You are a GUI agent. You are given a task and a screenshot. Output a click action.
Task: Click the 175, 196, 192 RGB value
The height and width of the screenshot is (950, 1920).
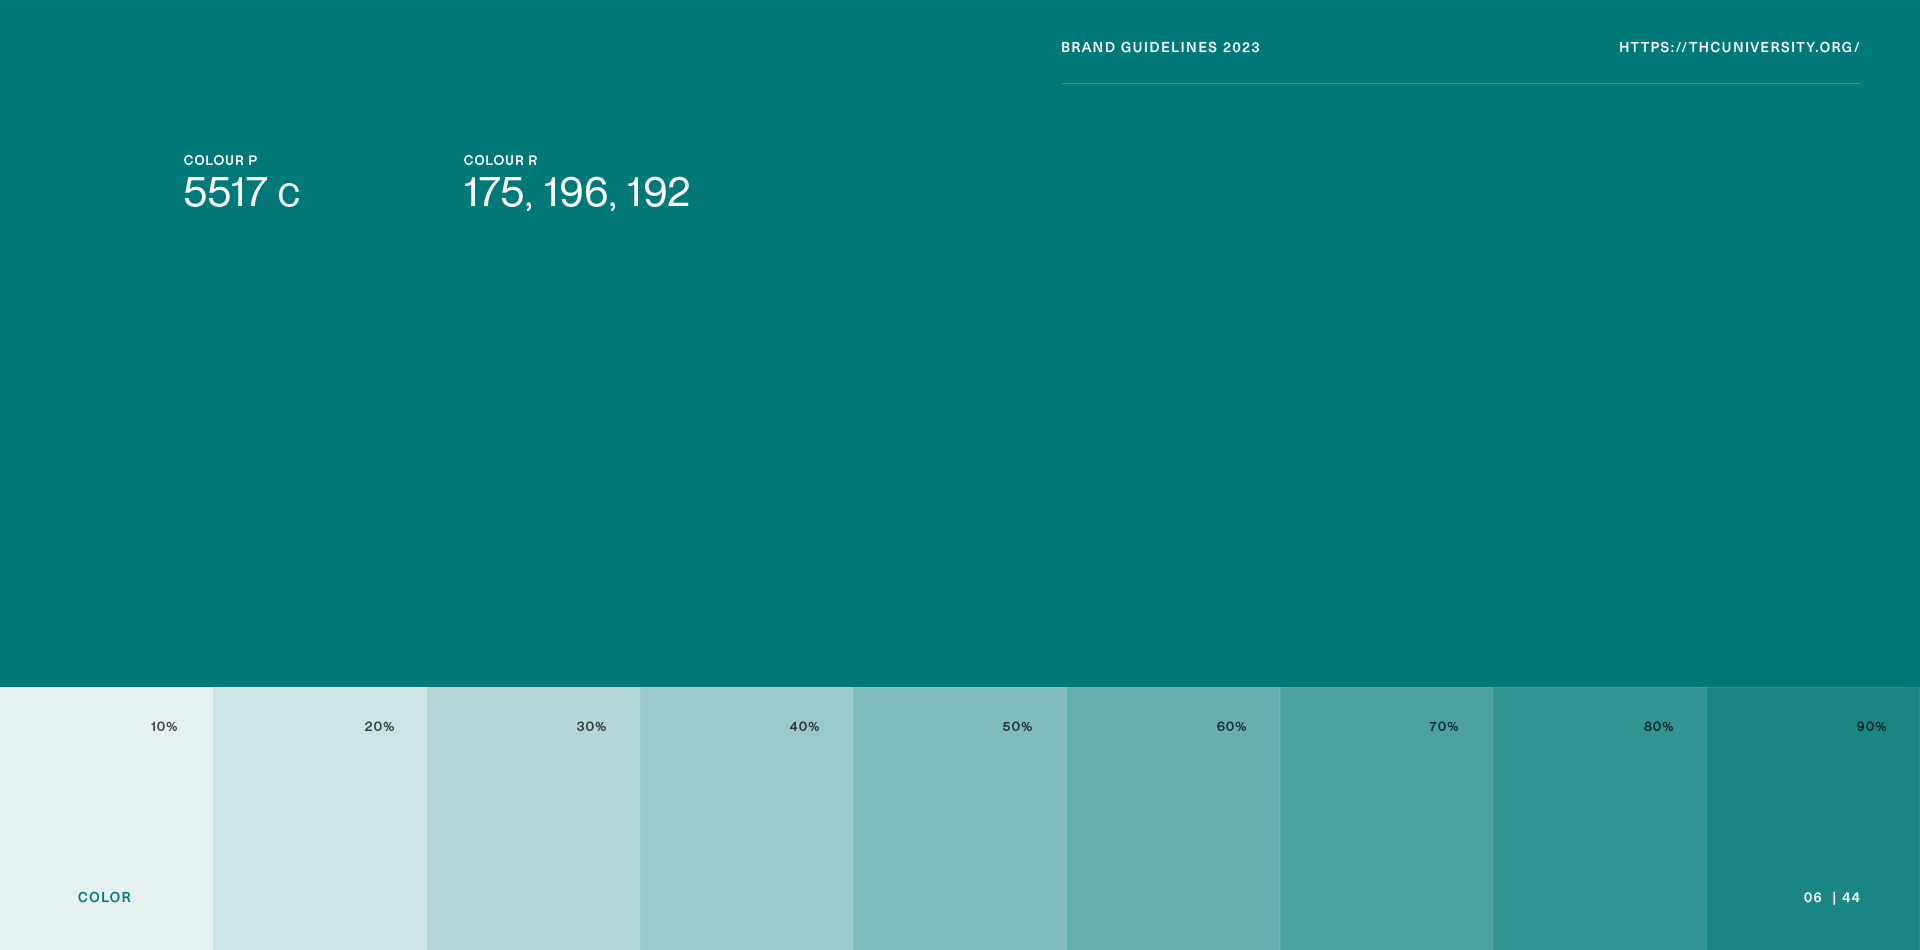point(576,193)
